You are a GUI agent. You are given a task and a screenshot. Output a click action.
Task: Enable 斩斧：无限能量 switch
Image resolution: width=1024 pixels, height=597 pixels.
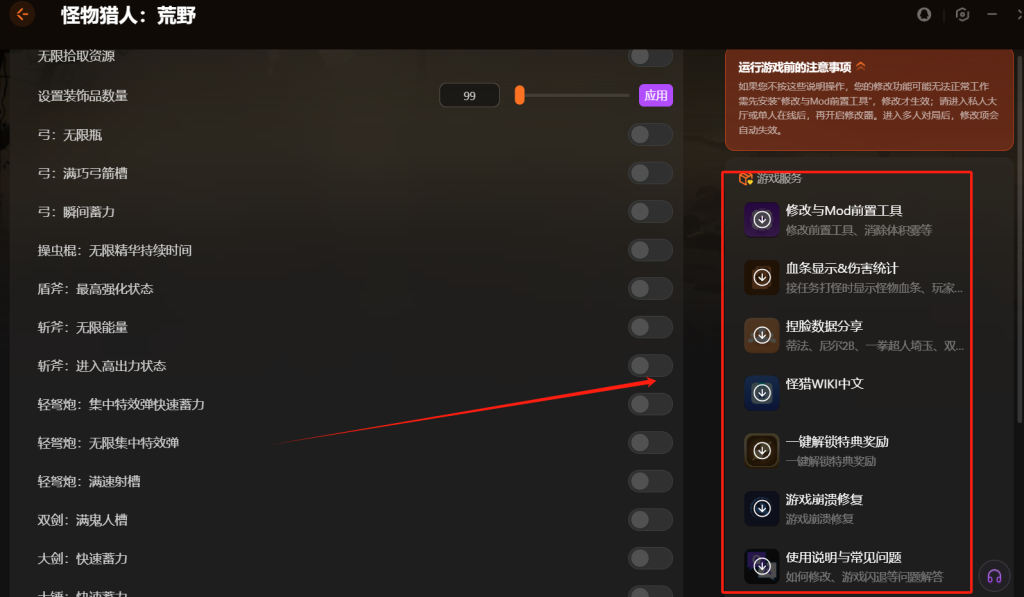(x=650, y=327)
